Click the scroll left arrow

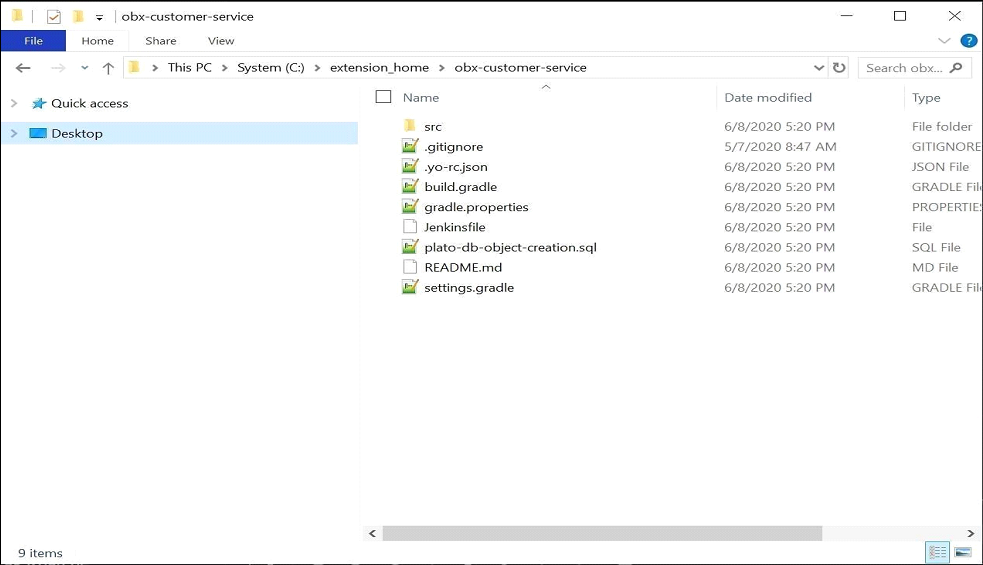(x=372, y=533)
